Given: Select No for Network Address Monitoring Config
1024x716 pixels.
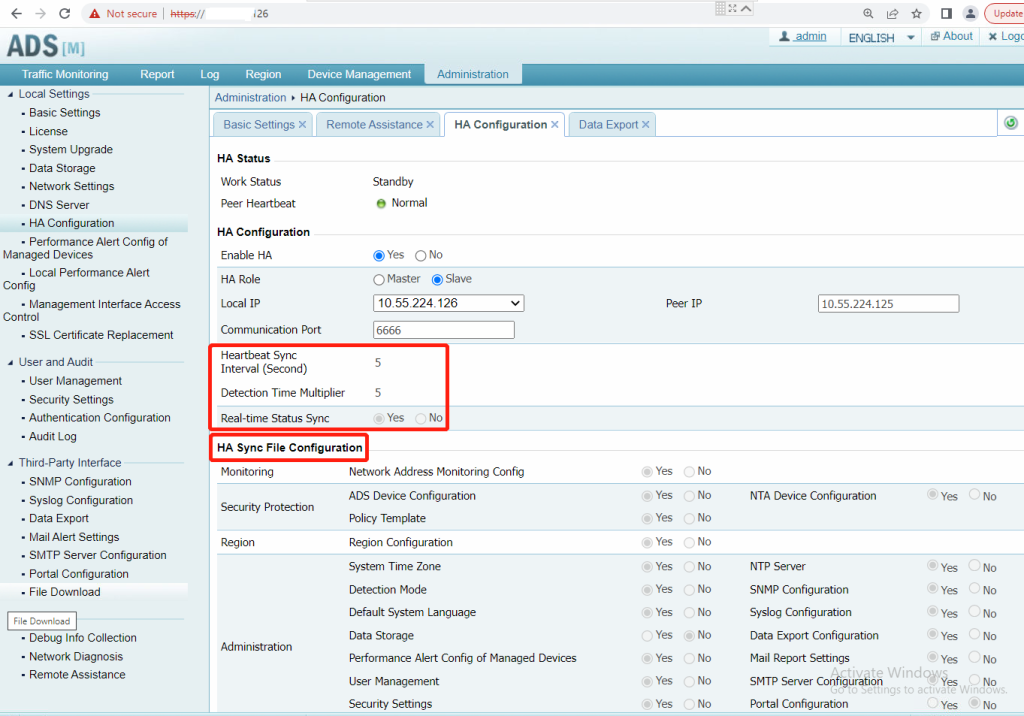Looking at the screenshot, I should 689,472.
